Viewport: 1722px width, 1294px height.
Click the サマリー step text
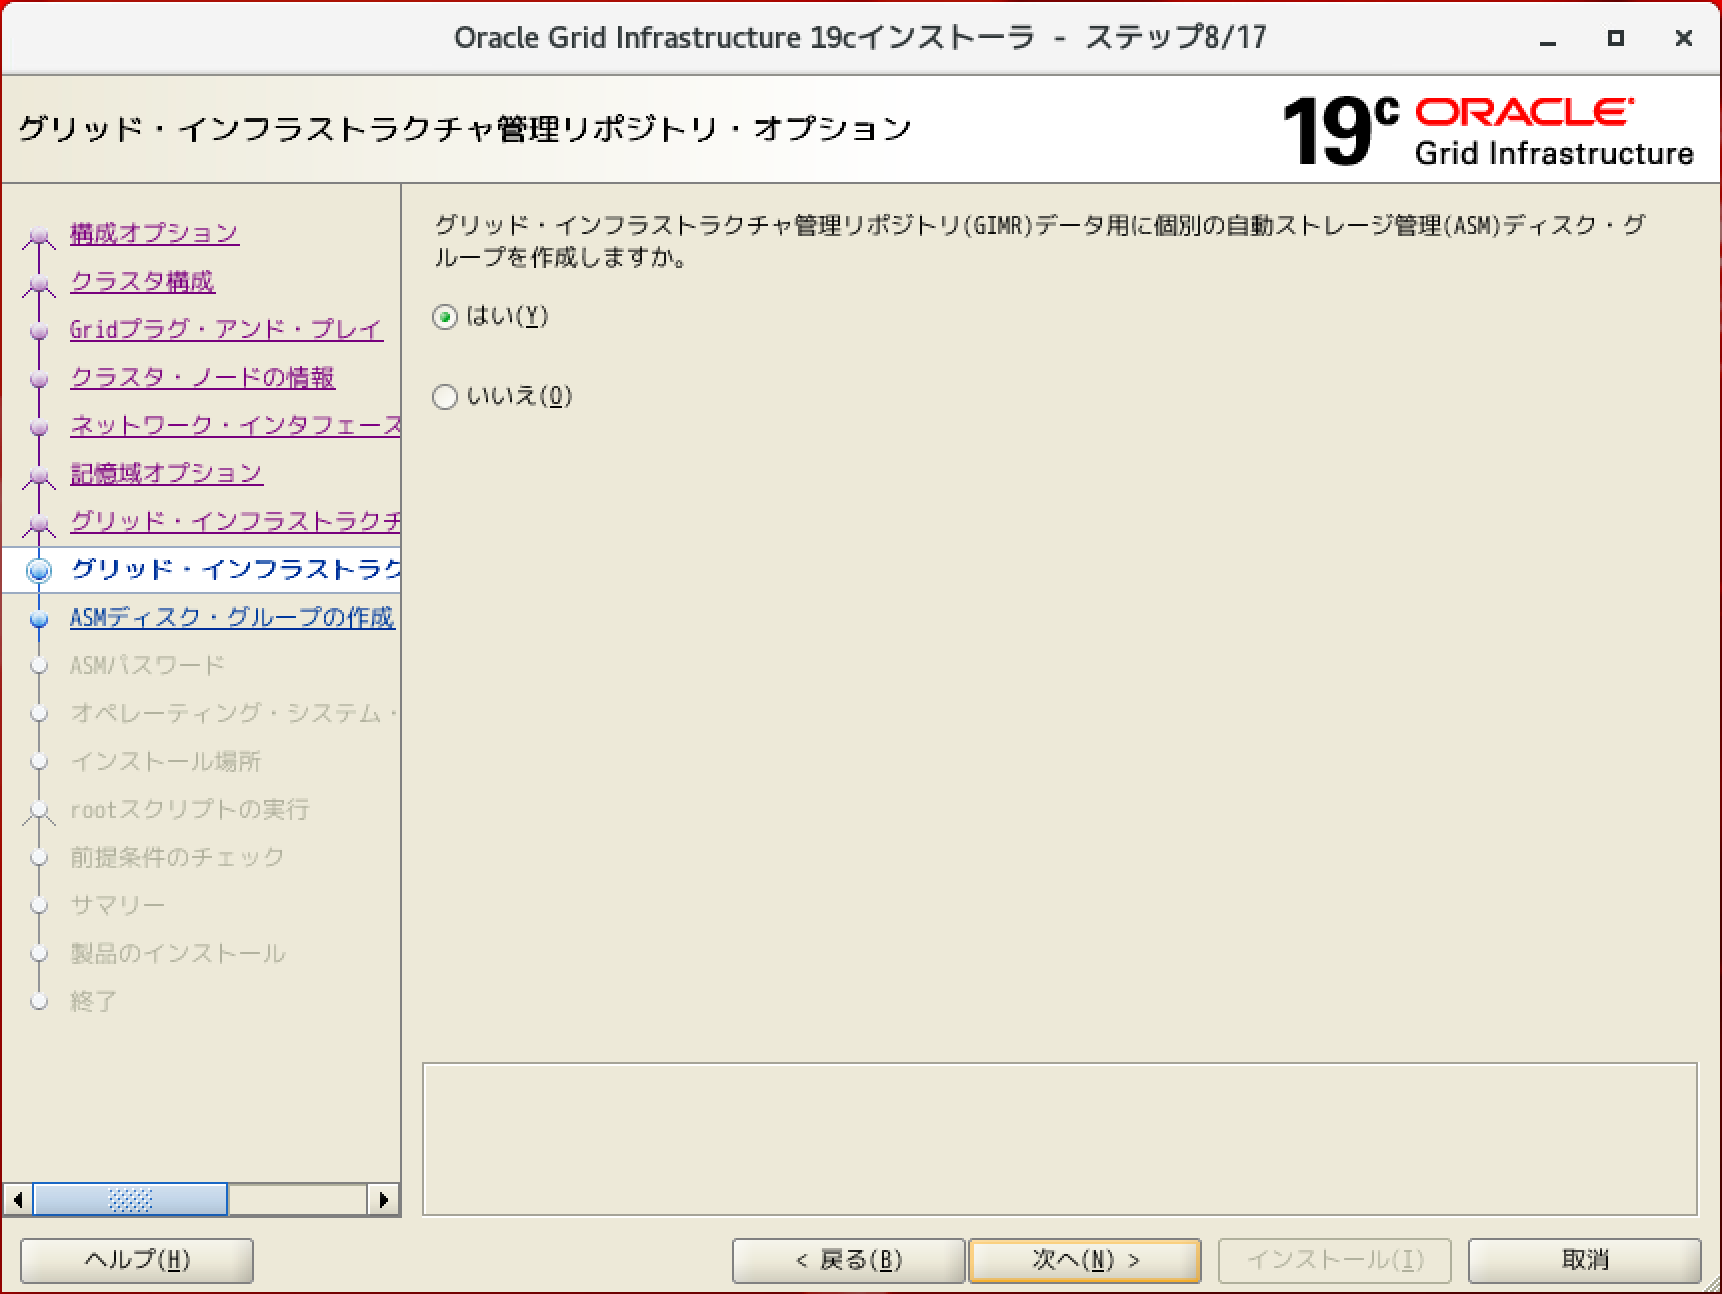(x=117, y=905)
